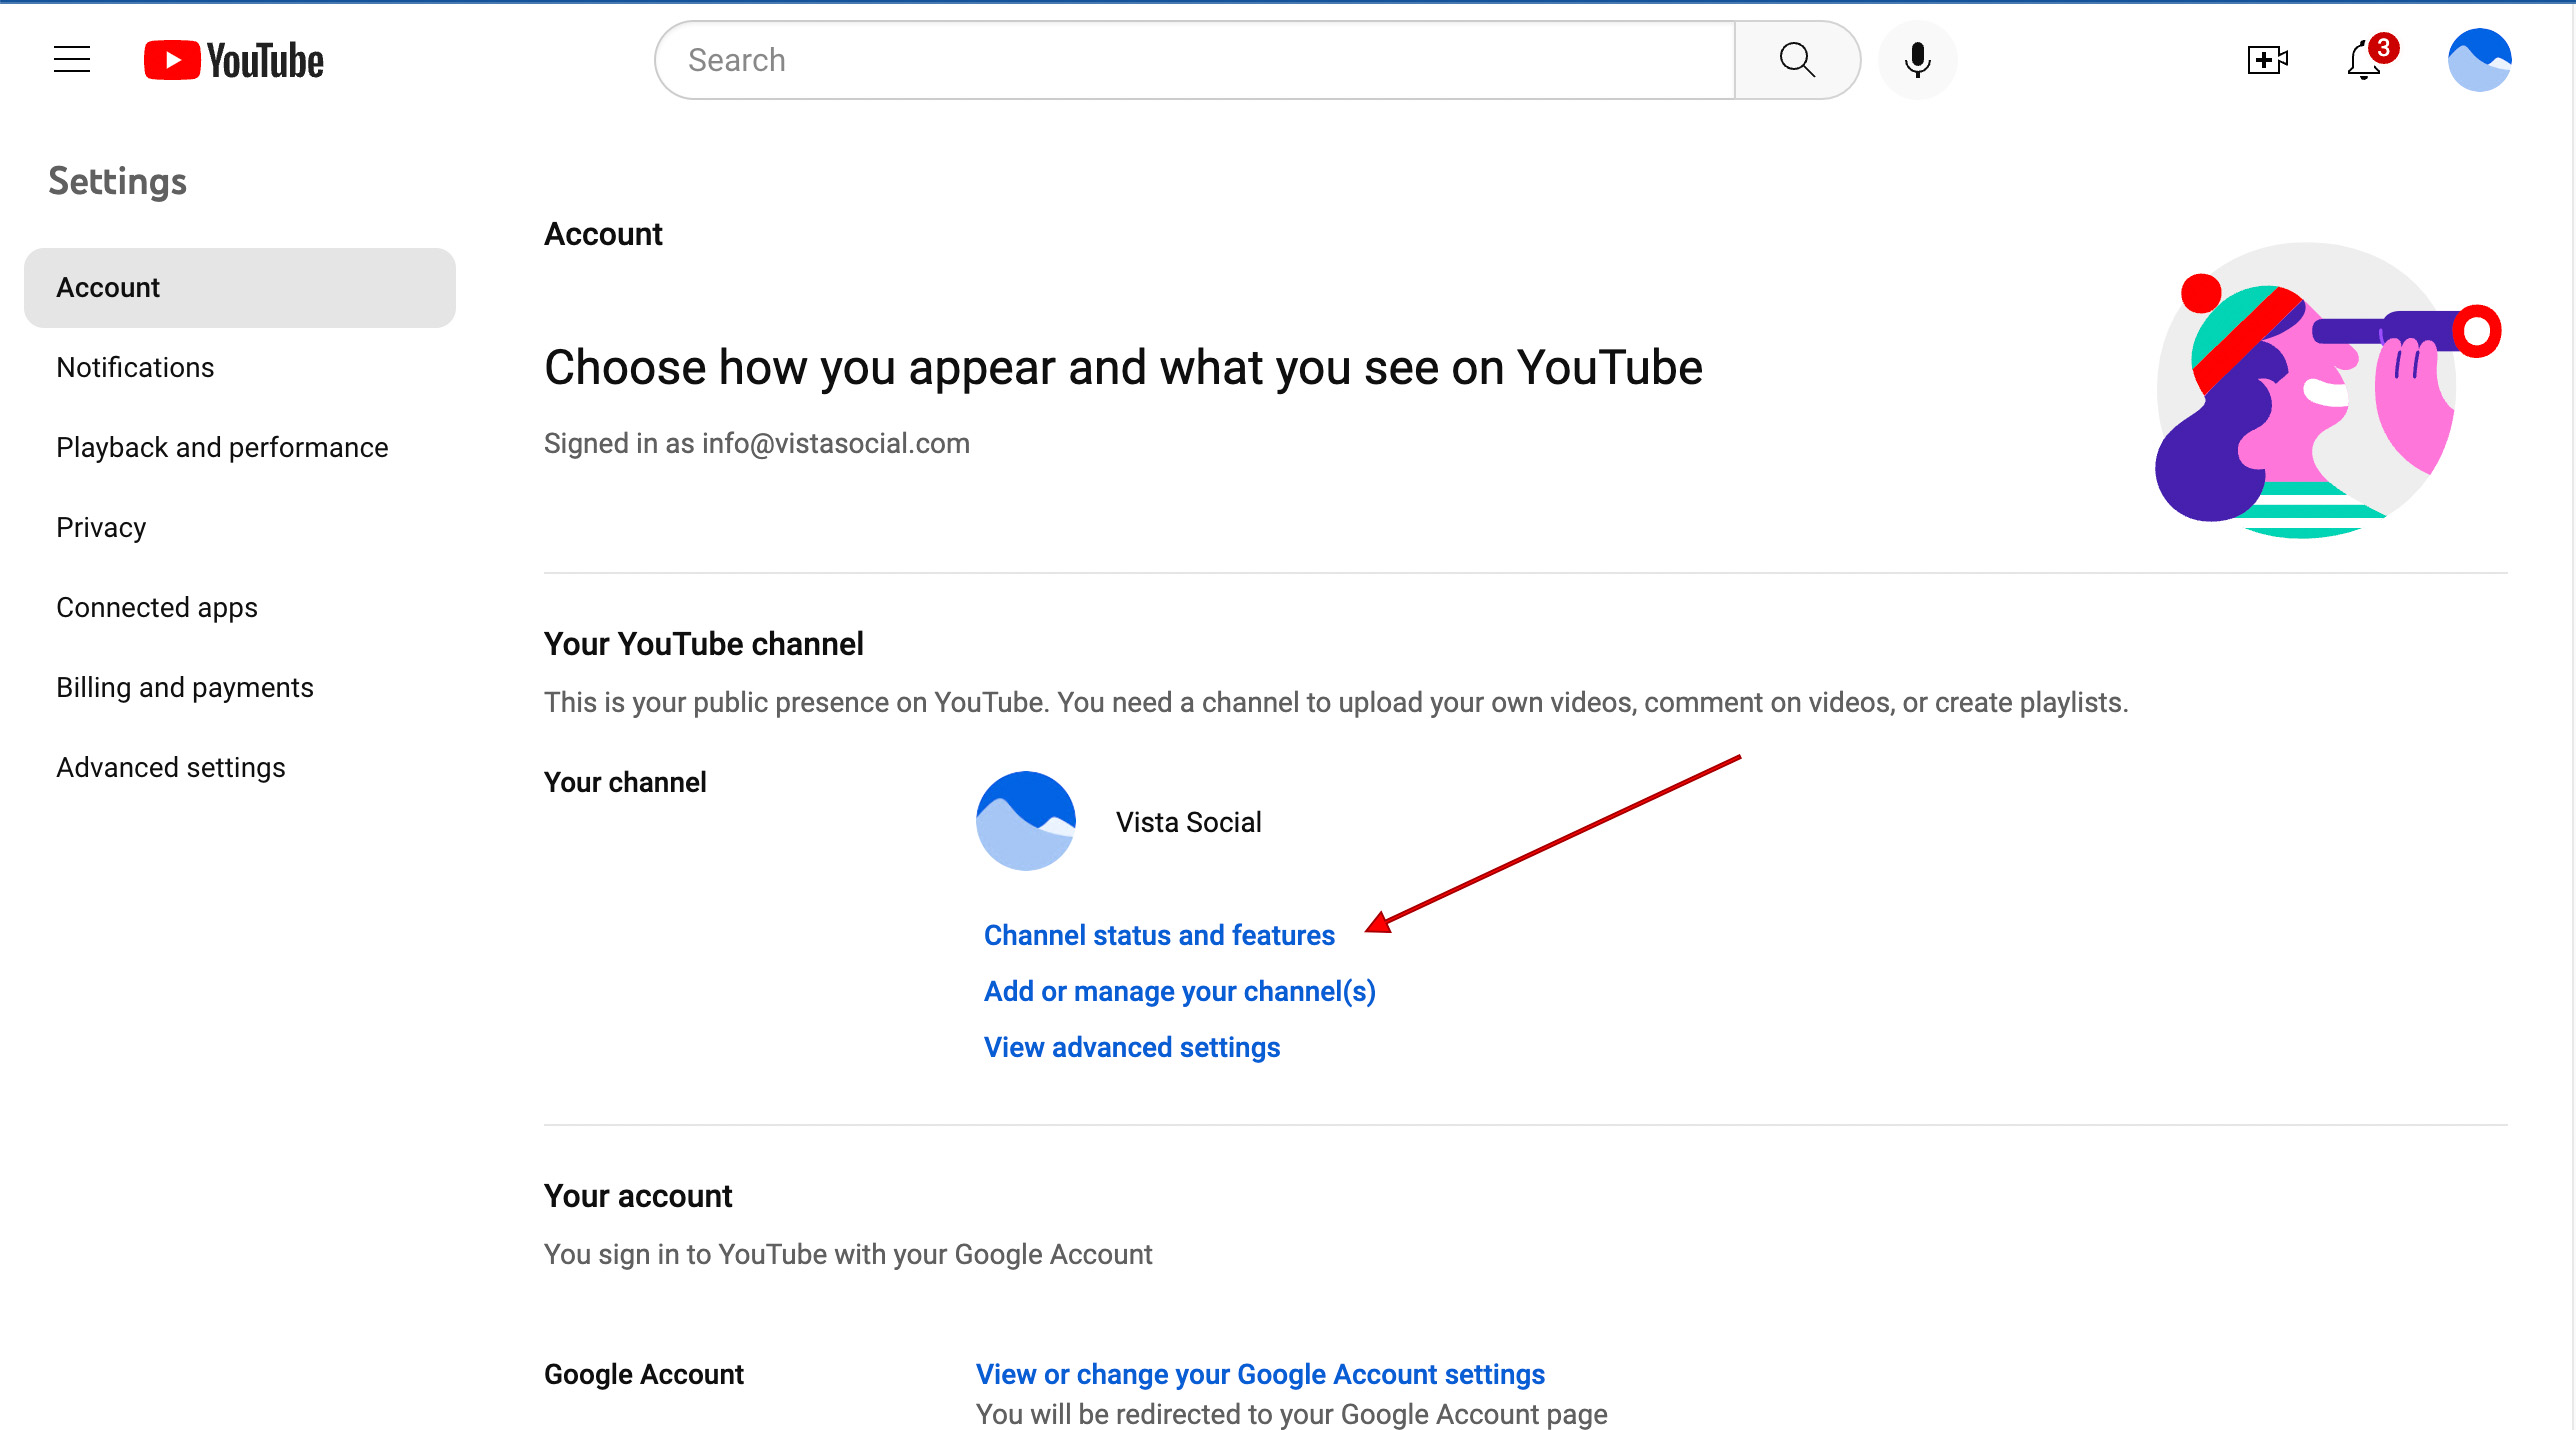
Task: Click Playback and performance settings option
Action: [x=222, y=446]
